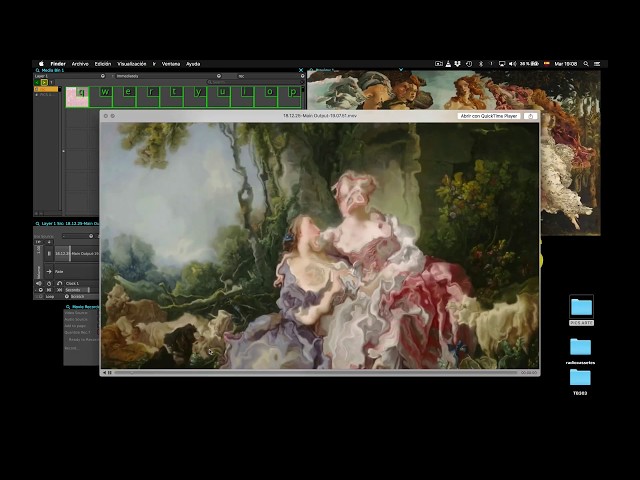This screenshot has height=480, width=640.
Task: Open the Inmediately trigger dropdown
Action: point(168,76)
